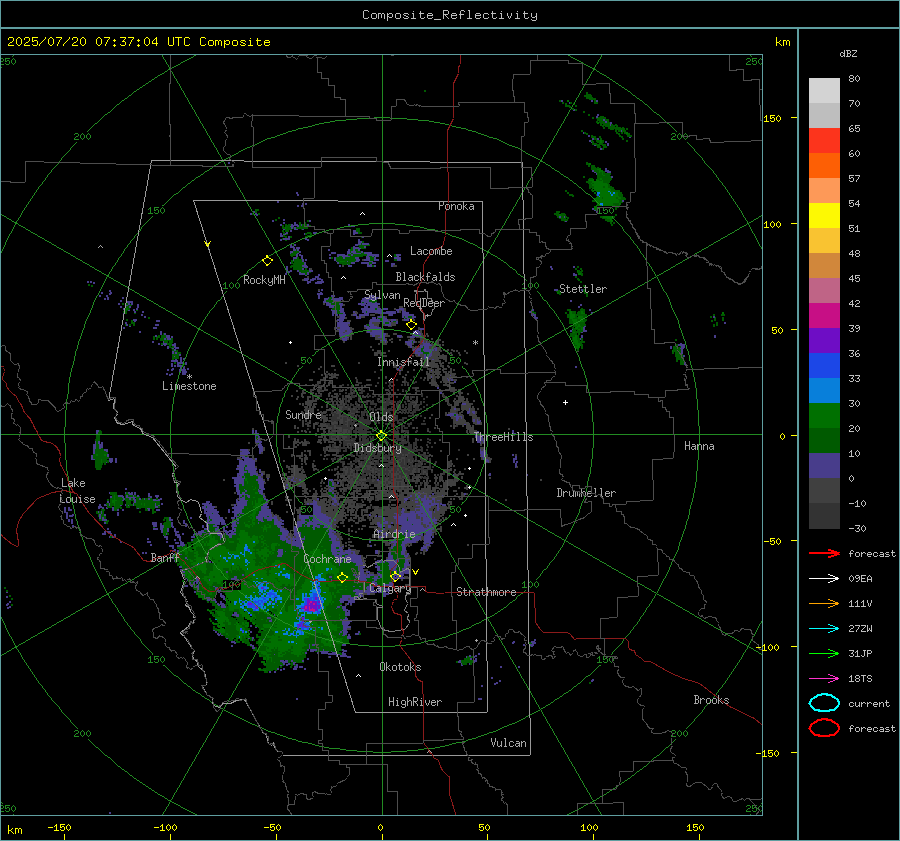Click the Banff town label

[x=165, y=557]
